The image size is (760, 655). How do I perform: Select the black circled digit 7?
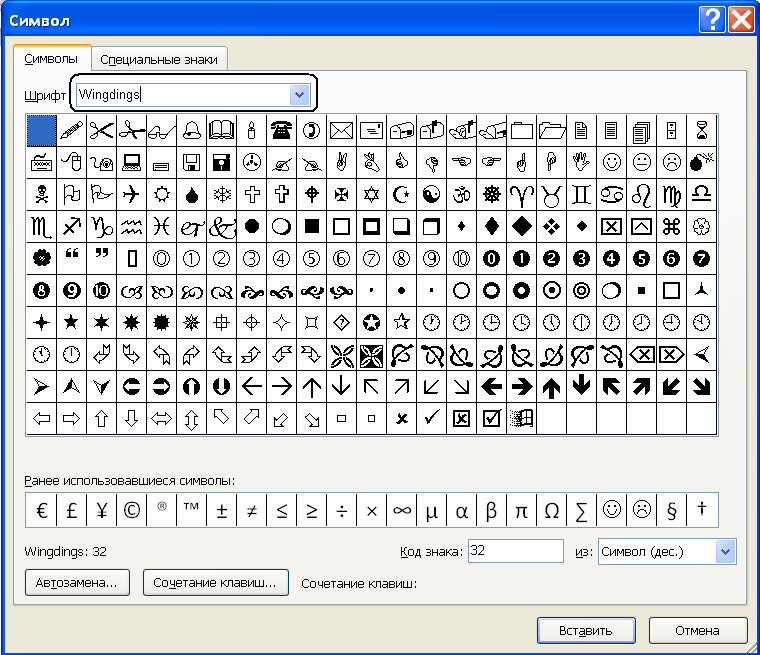coord(701,258)
